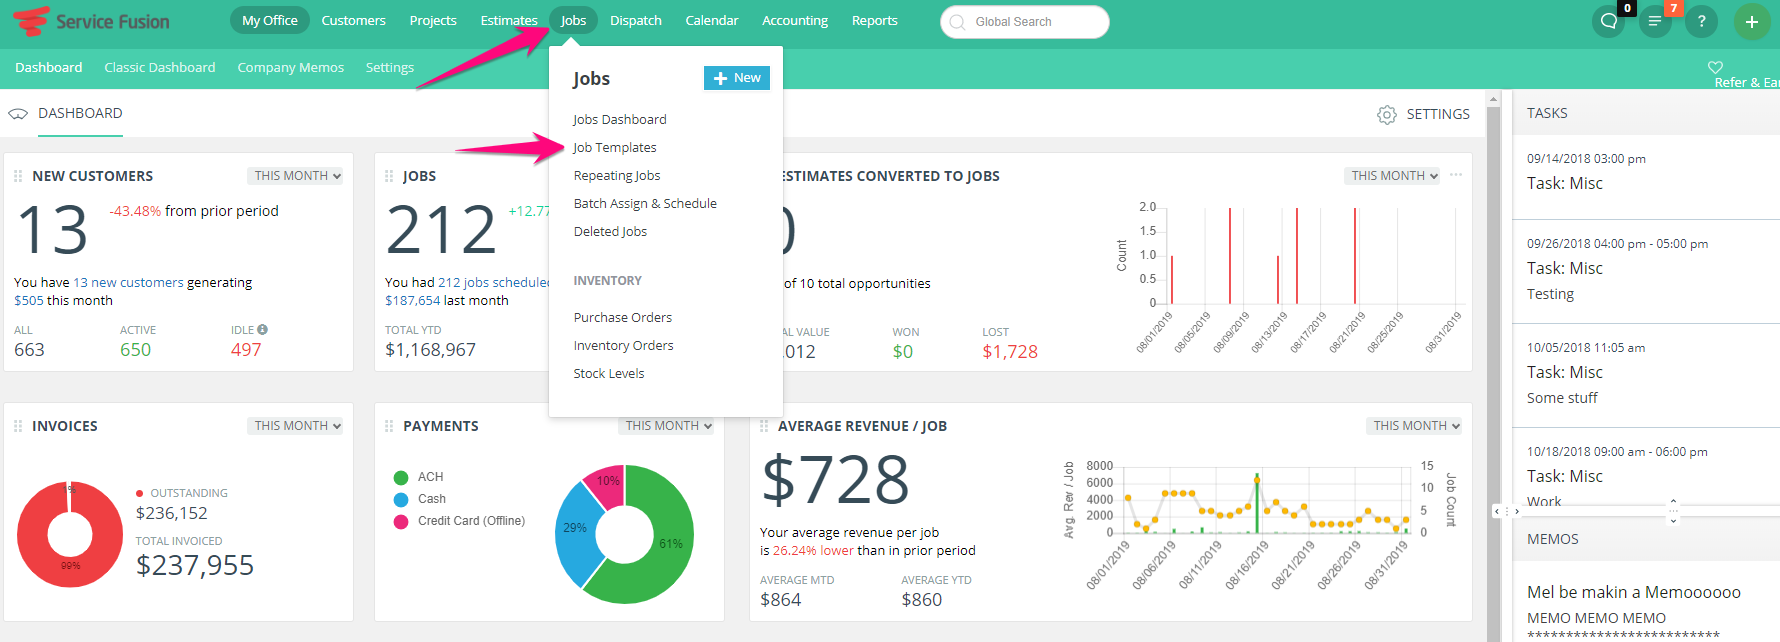Click the side panel collapse arrows
This screenshot has width=1780, height=642.
coord(1506,511)
